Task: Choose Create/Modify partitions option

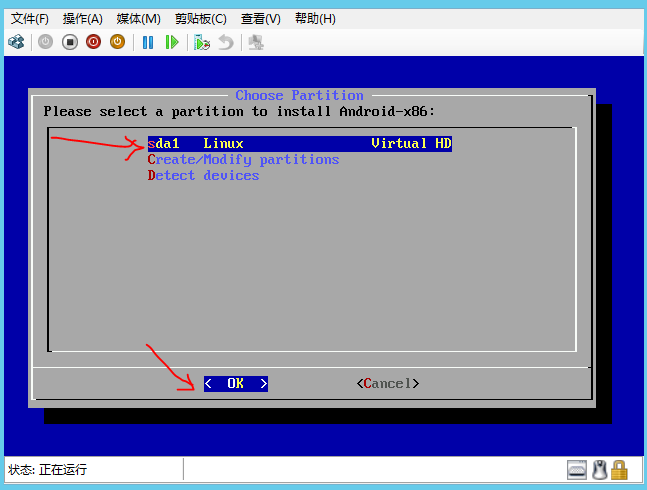Action: [243, 160]
